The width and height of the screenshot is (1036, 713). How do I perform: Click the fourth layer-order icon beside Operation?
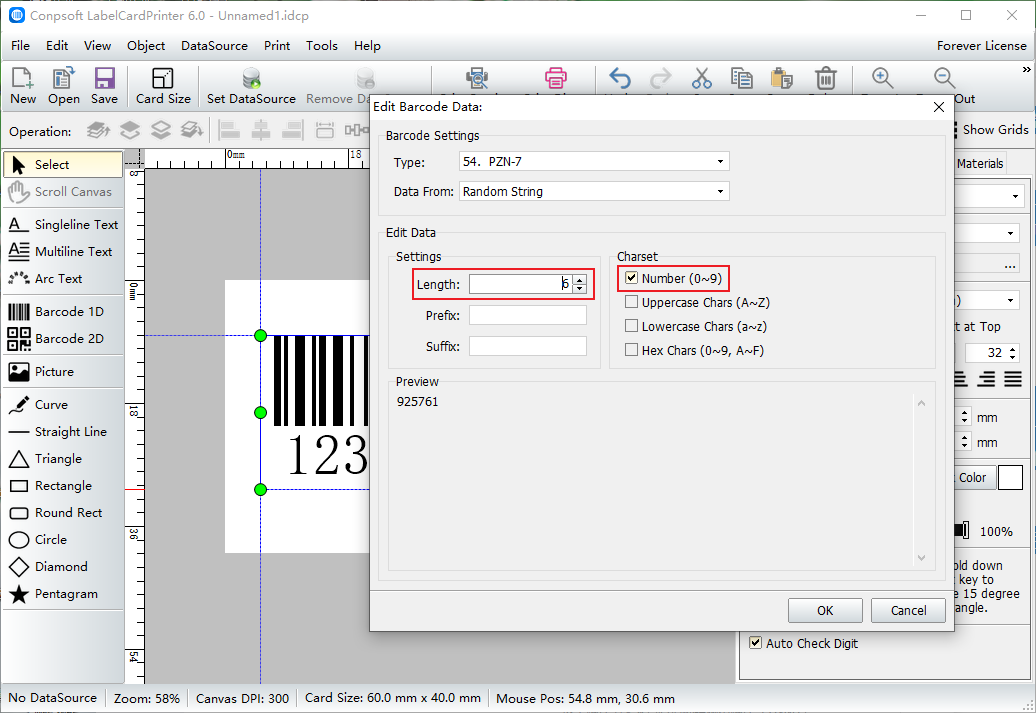[x=192, y=130]
